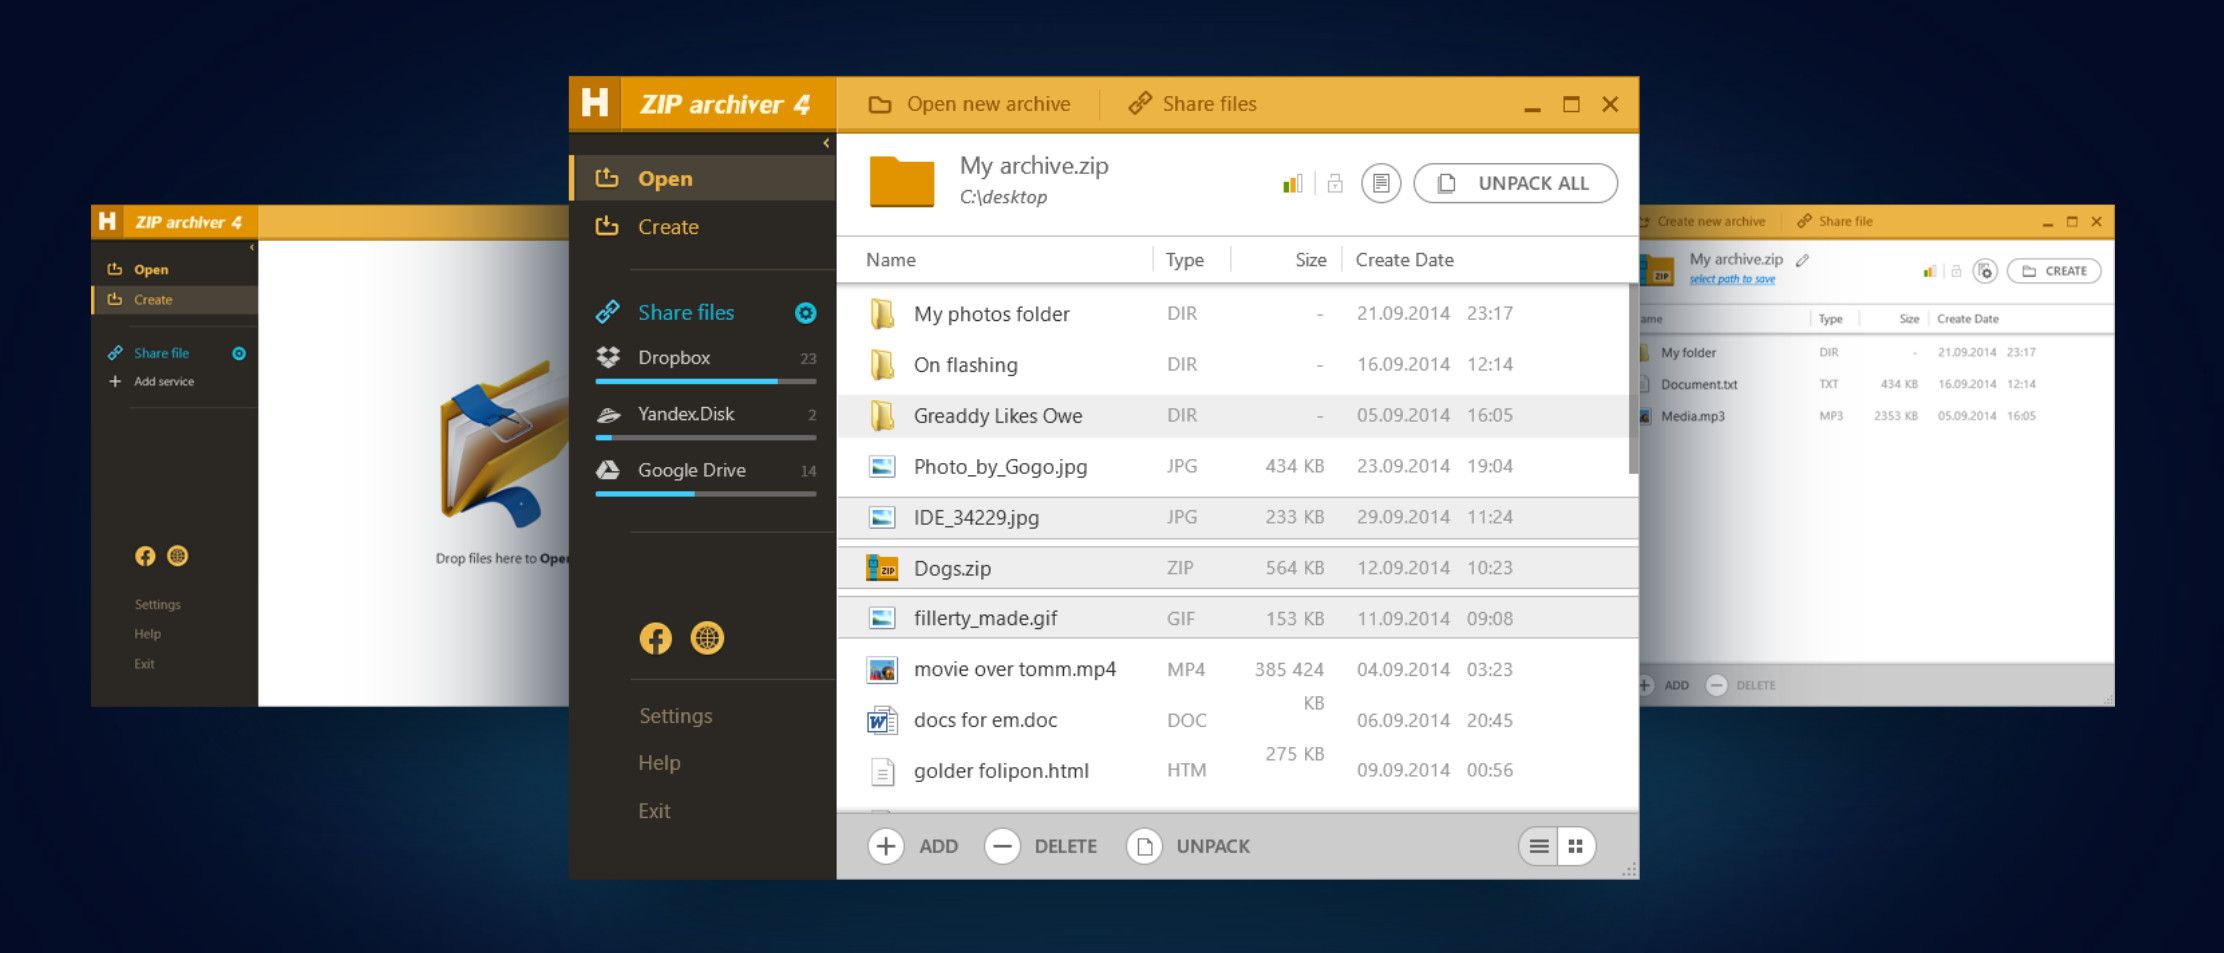Viewport: 2224px width, 953px height.
Task: Open Help in the left background window
Action: tap(147, 634)
